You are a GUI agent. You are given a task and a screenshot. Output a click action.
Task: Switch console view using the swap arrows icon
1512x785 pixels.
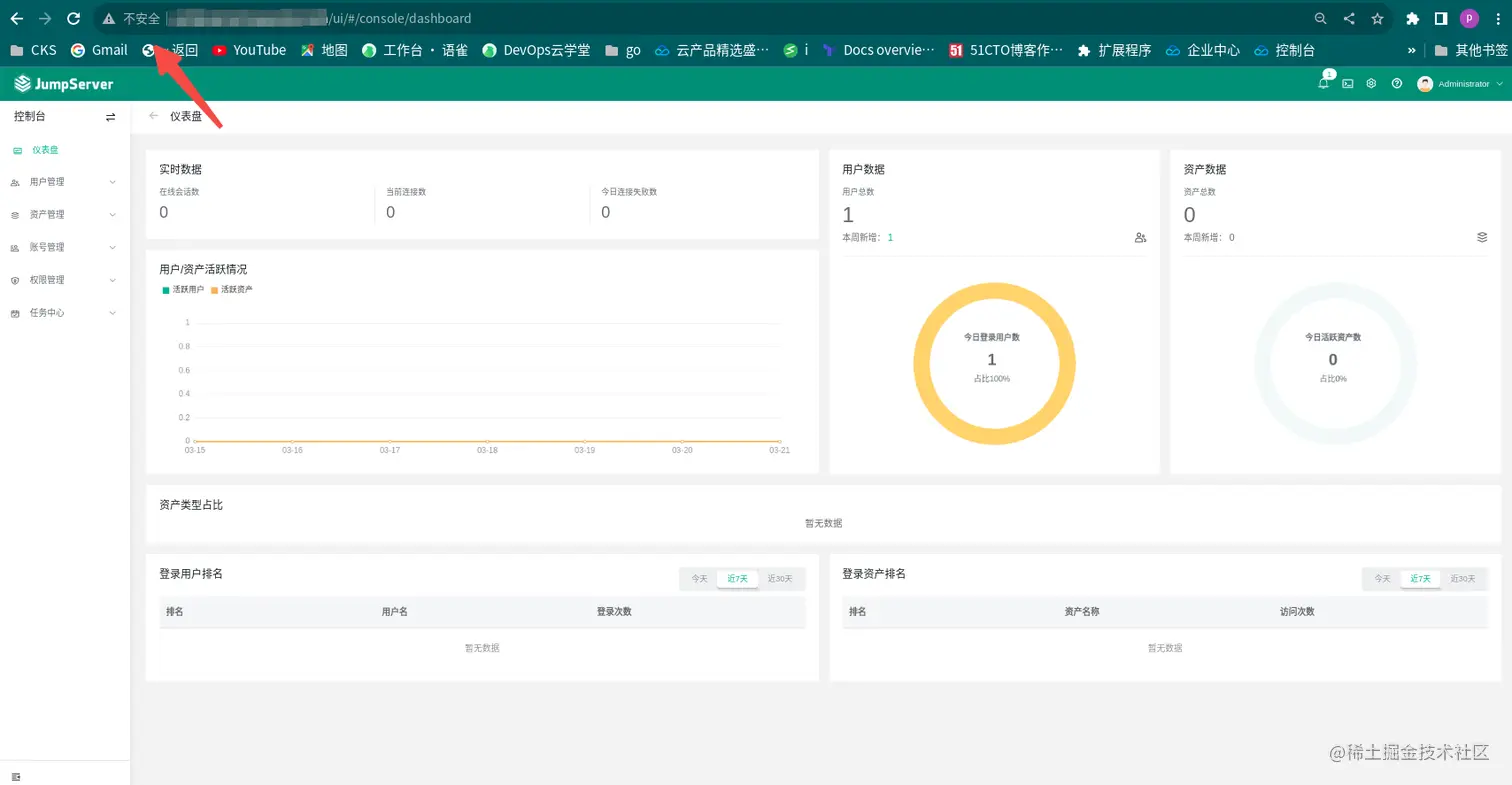click(111, 117)
